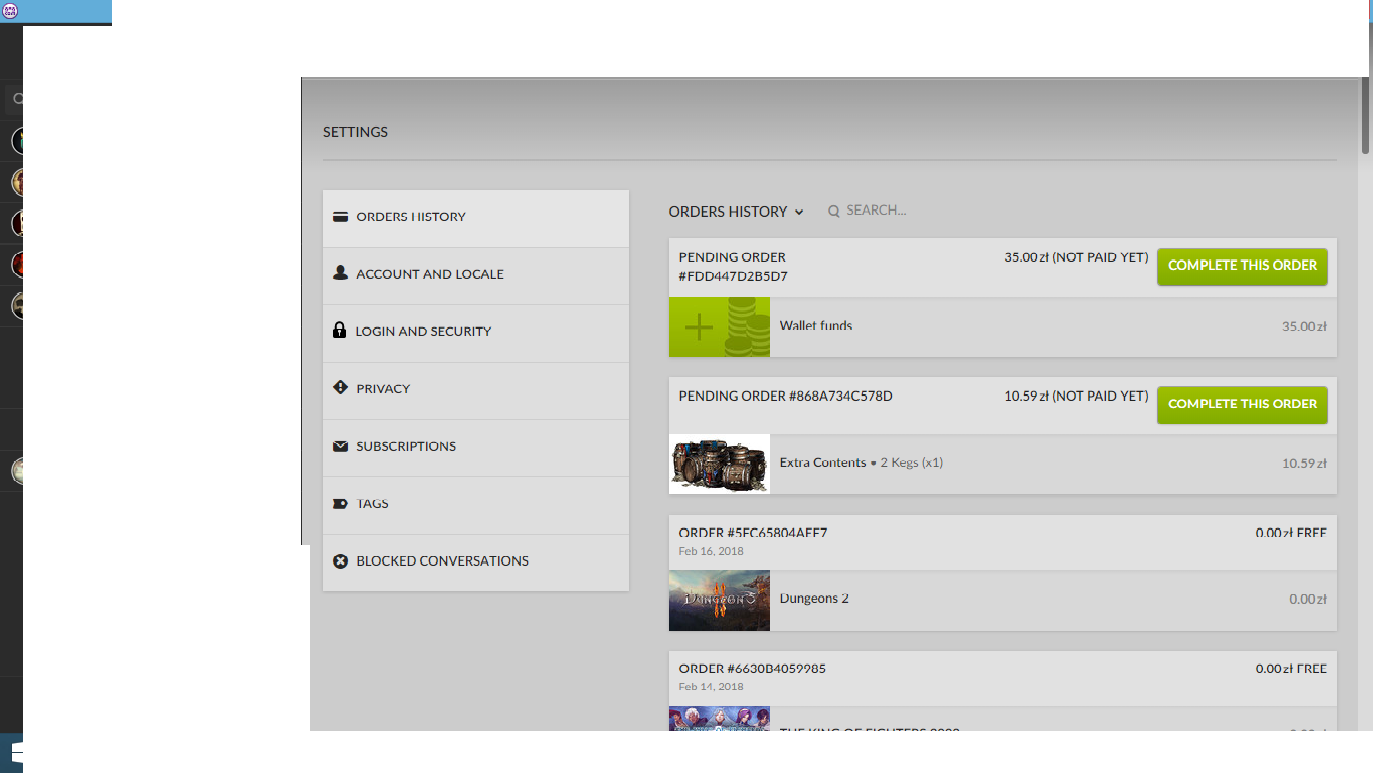Click the "2 Kegs (x1)" text
The height and width of the screenshot is (773, 1373).
[x=911, y=463]
